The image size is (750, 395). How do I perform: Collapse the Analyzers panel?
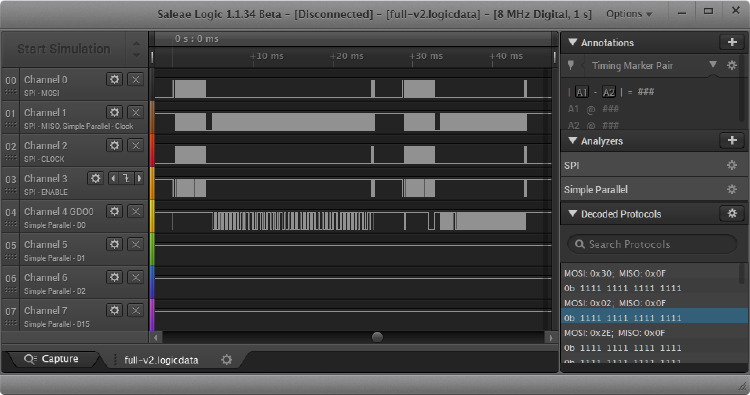click(573, 141)
